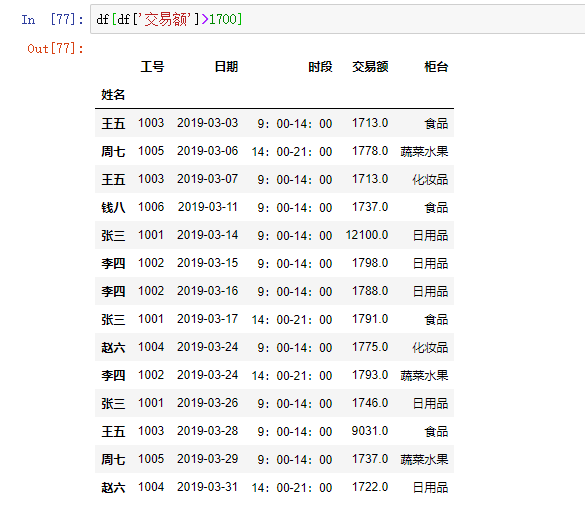This screenshot has height=510, width=585.
Task: Click 蔬菜水果 in the 2019-03-29 row
Action: coord(424,459)
